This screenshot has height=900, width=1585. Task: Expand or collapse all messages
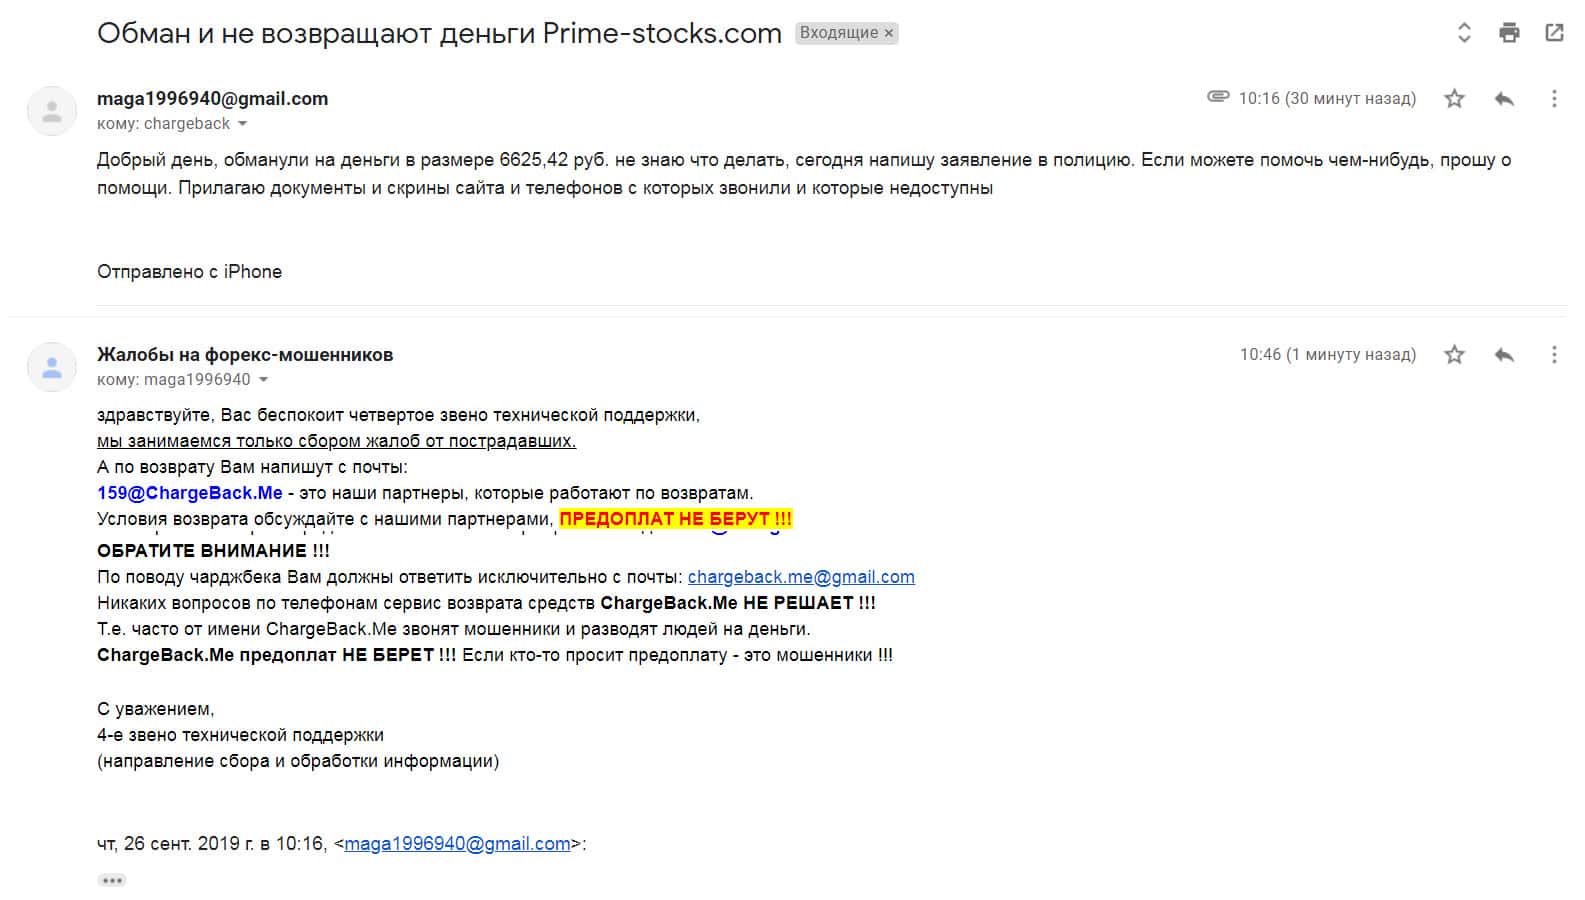point(1464,33)
